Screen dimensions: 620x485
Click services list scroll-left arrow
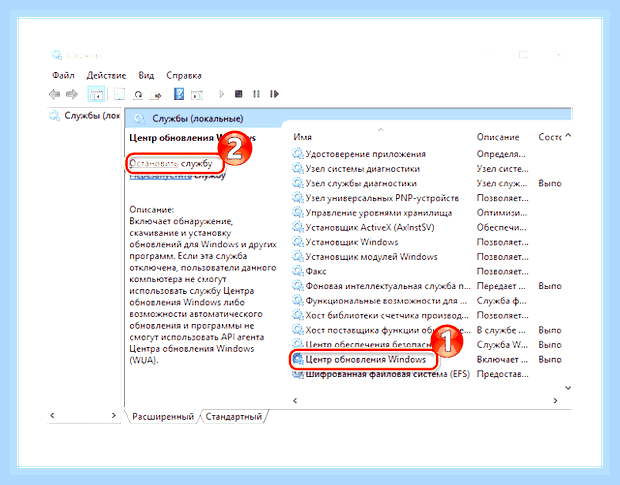click(295, 400)
